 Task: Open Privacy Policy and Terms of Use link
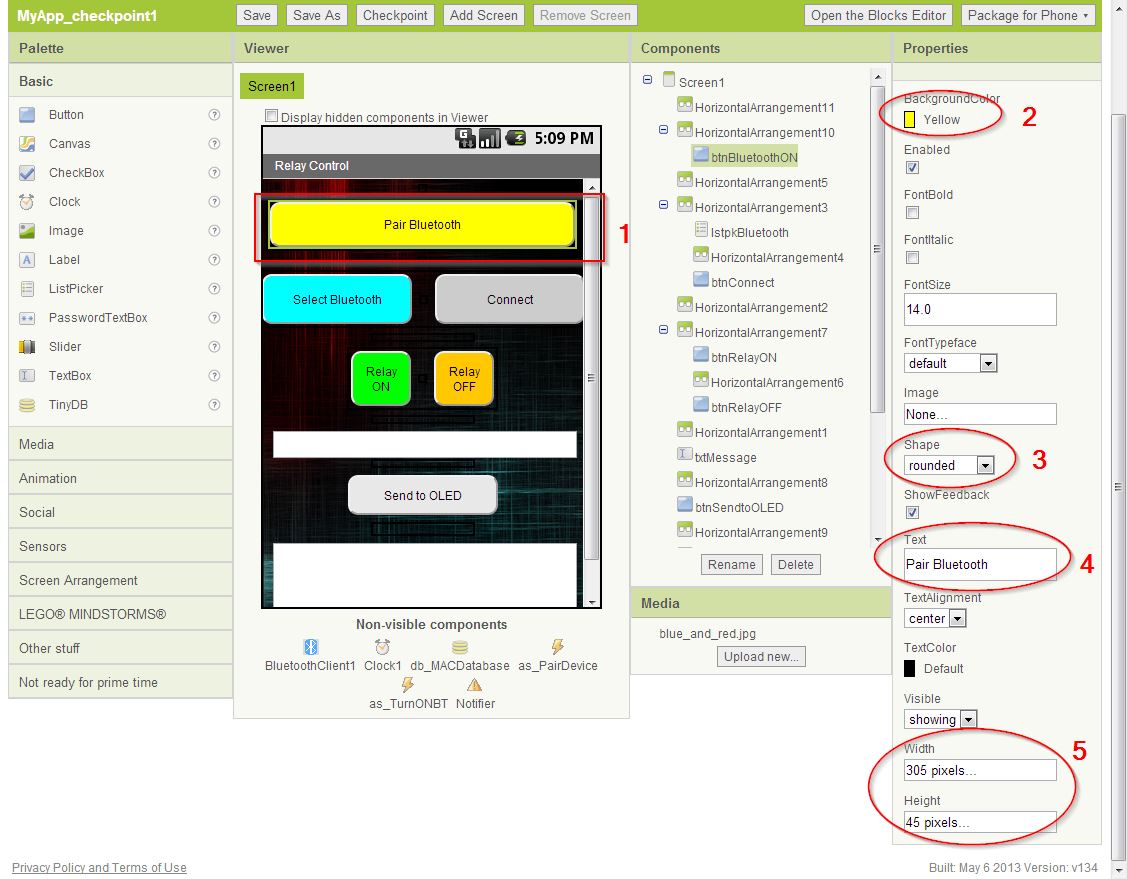[99, 868]
